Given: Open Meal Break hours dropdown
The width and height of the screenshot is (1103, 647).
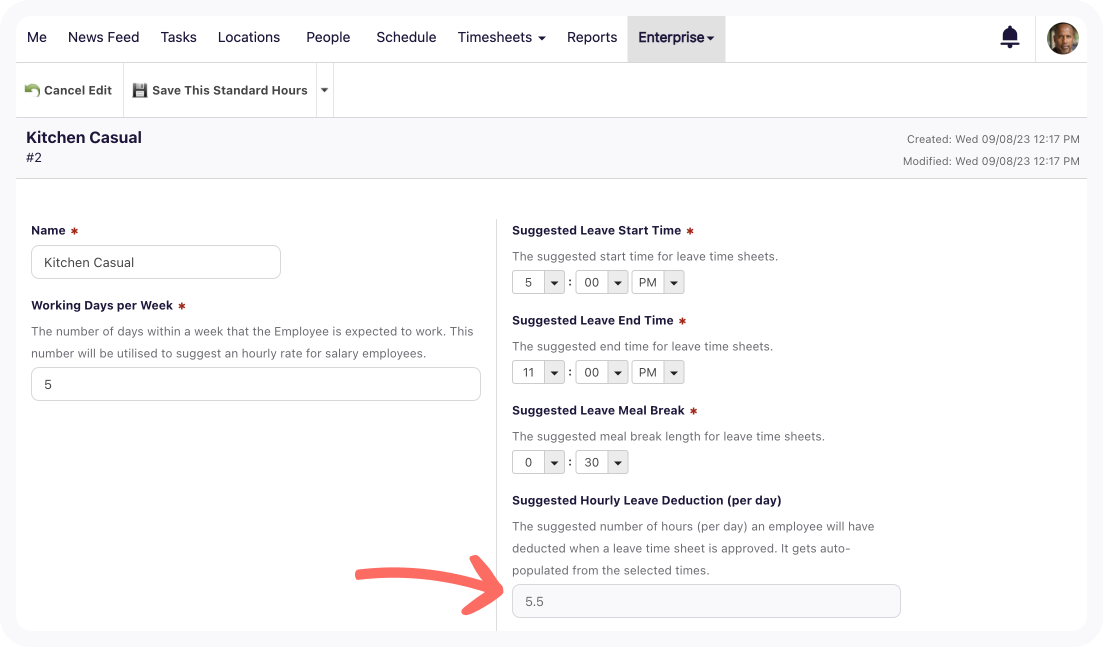Looking at the screenshot, I should tap(539, 463).
